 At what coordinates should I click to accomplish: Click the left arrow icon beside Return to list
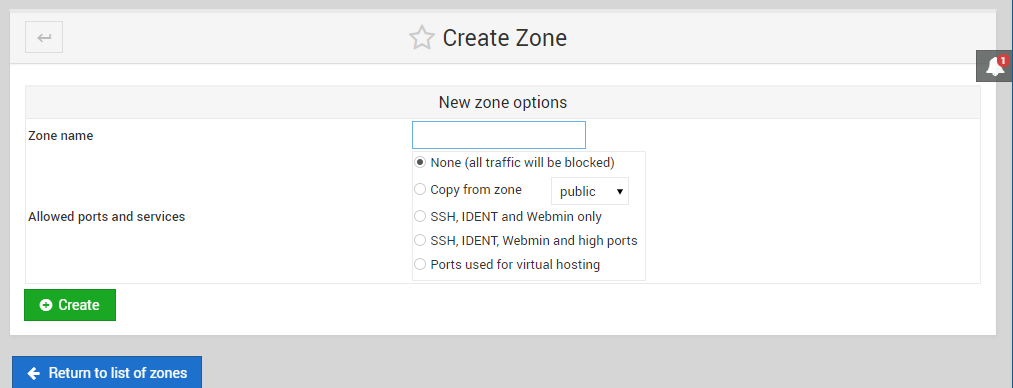pyautogui.click(x=34, y=373)
